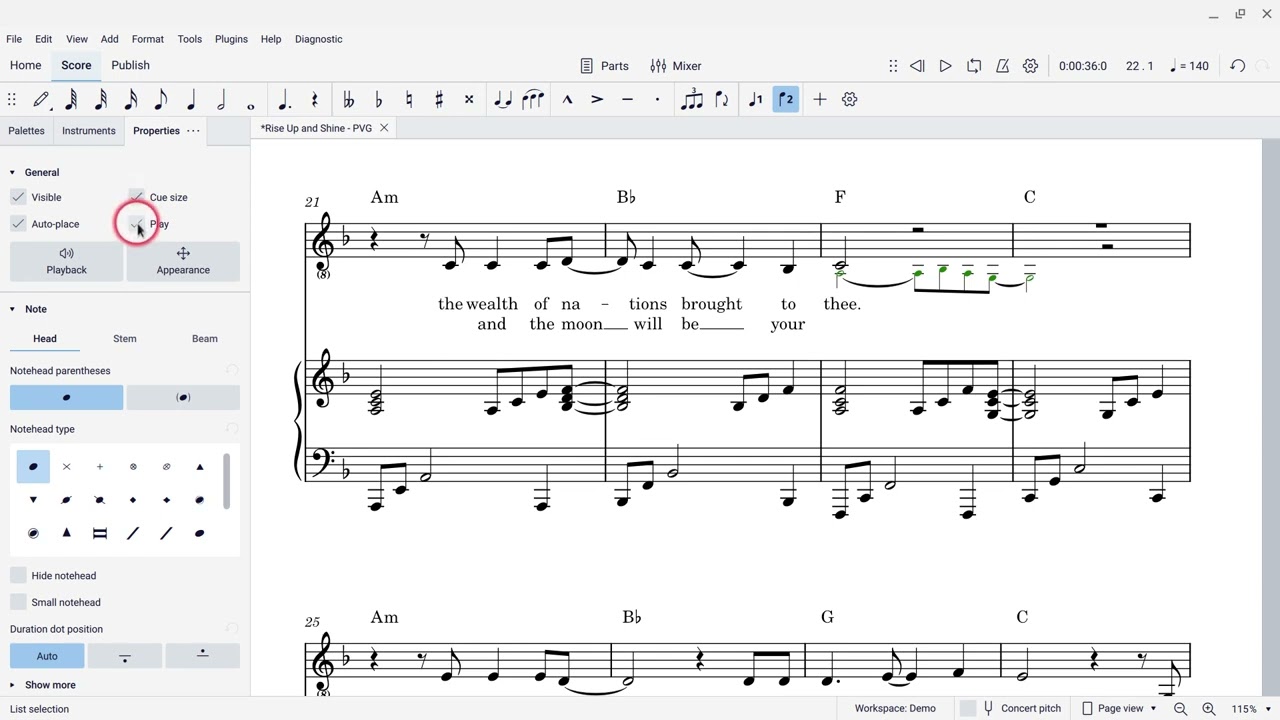Add a tie to the note
Screen dimensions: 1280x720
[503, 99]
